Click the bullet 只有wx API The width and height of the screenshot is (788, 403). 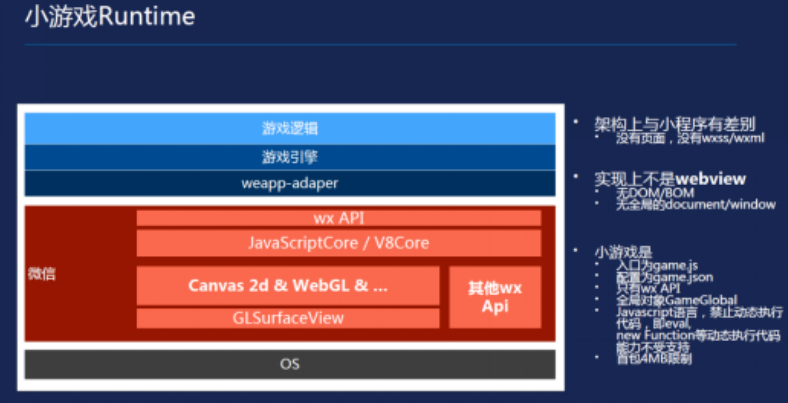click(x=648, y=288)
